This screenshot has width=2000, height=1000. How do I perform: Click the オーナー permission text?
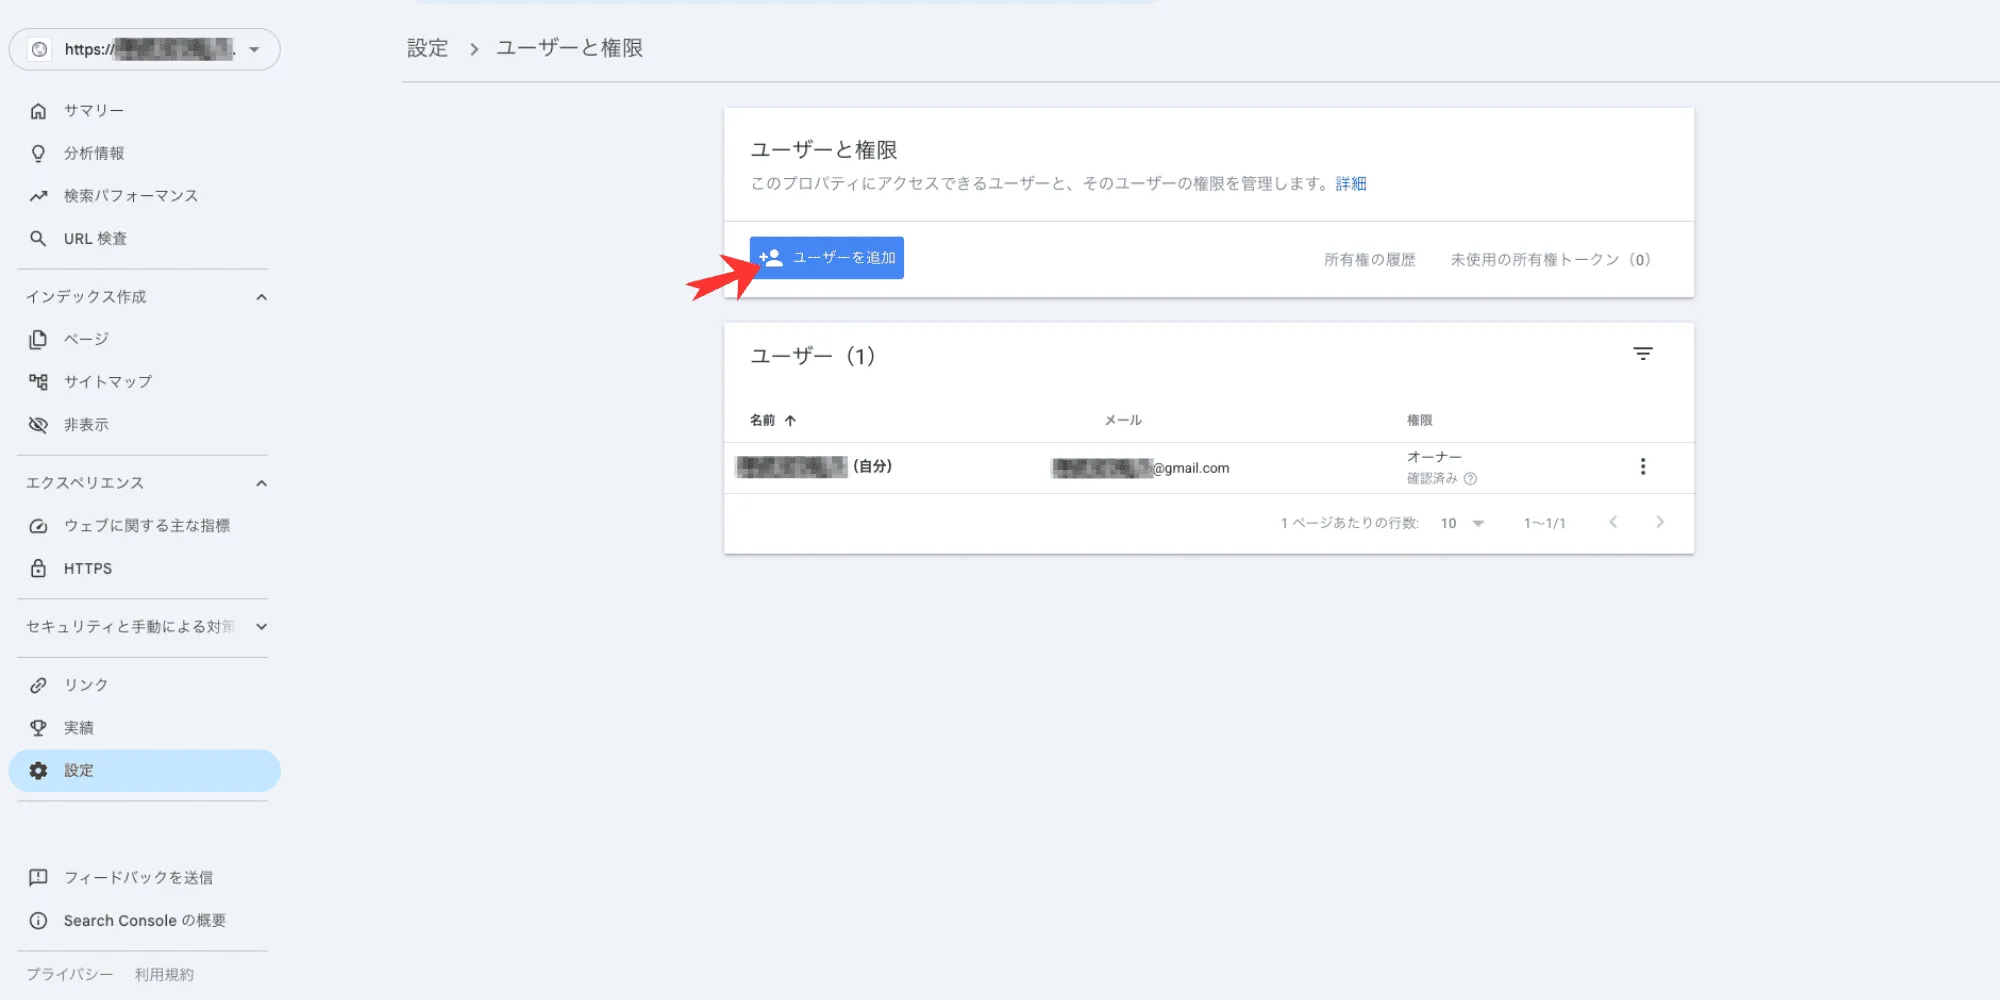1434,457
